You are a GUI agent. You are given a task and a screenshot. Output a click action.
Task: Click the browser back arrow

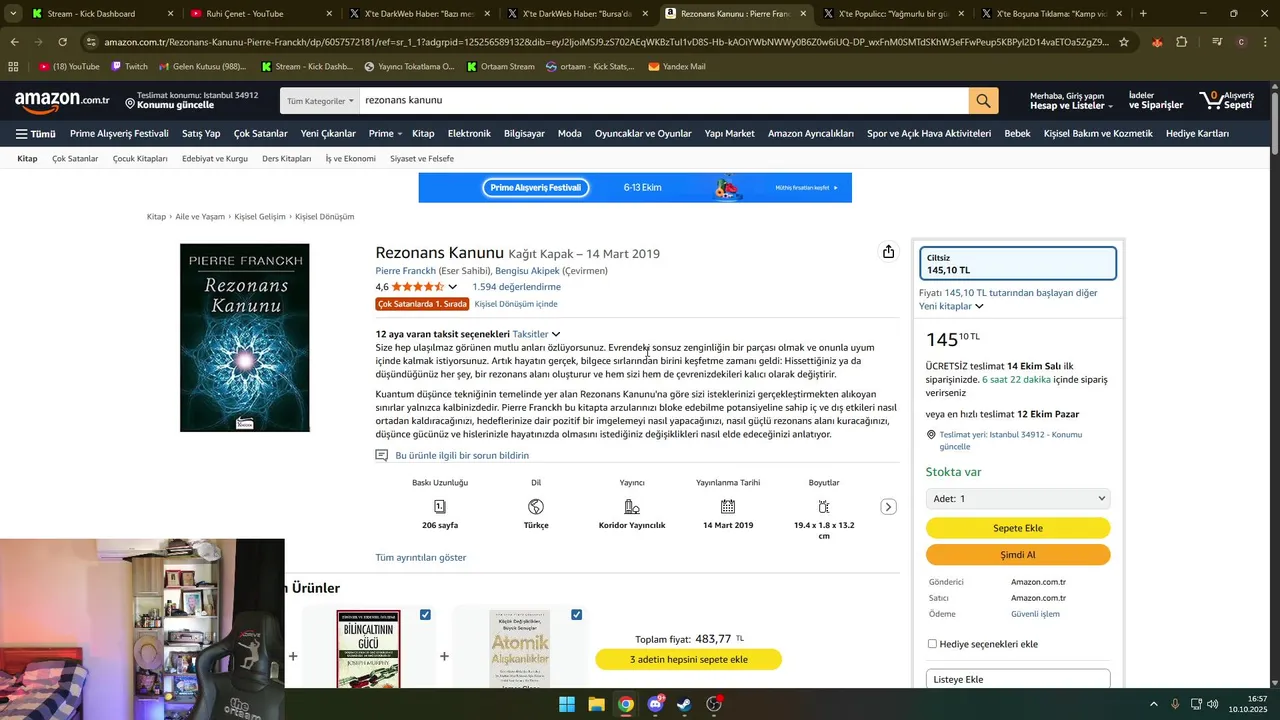(14, 42)
